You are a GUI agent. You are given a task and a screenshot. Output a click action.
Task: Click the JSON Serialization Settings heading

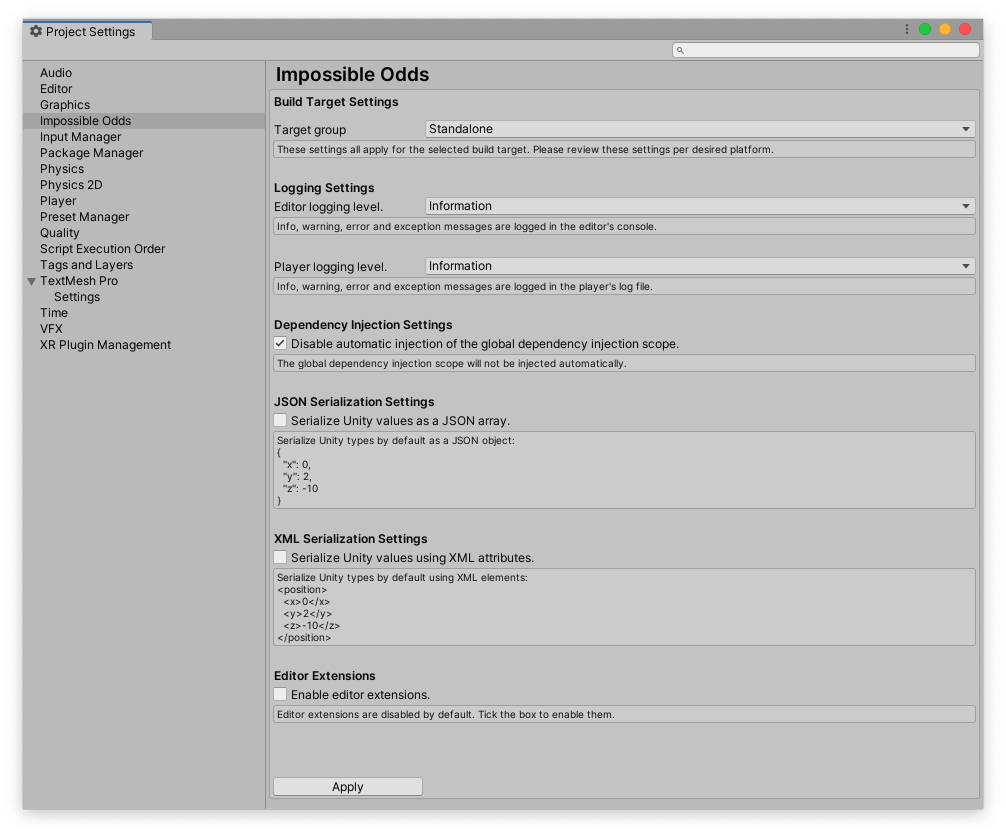point(354,402)
